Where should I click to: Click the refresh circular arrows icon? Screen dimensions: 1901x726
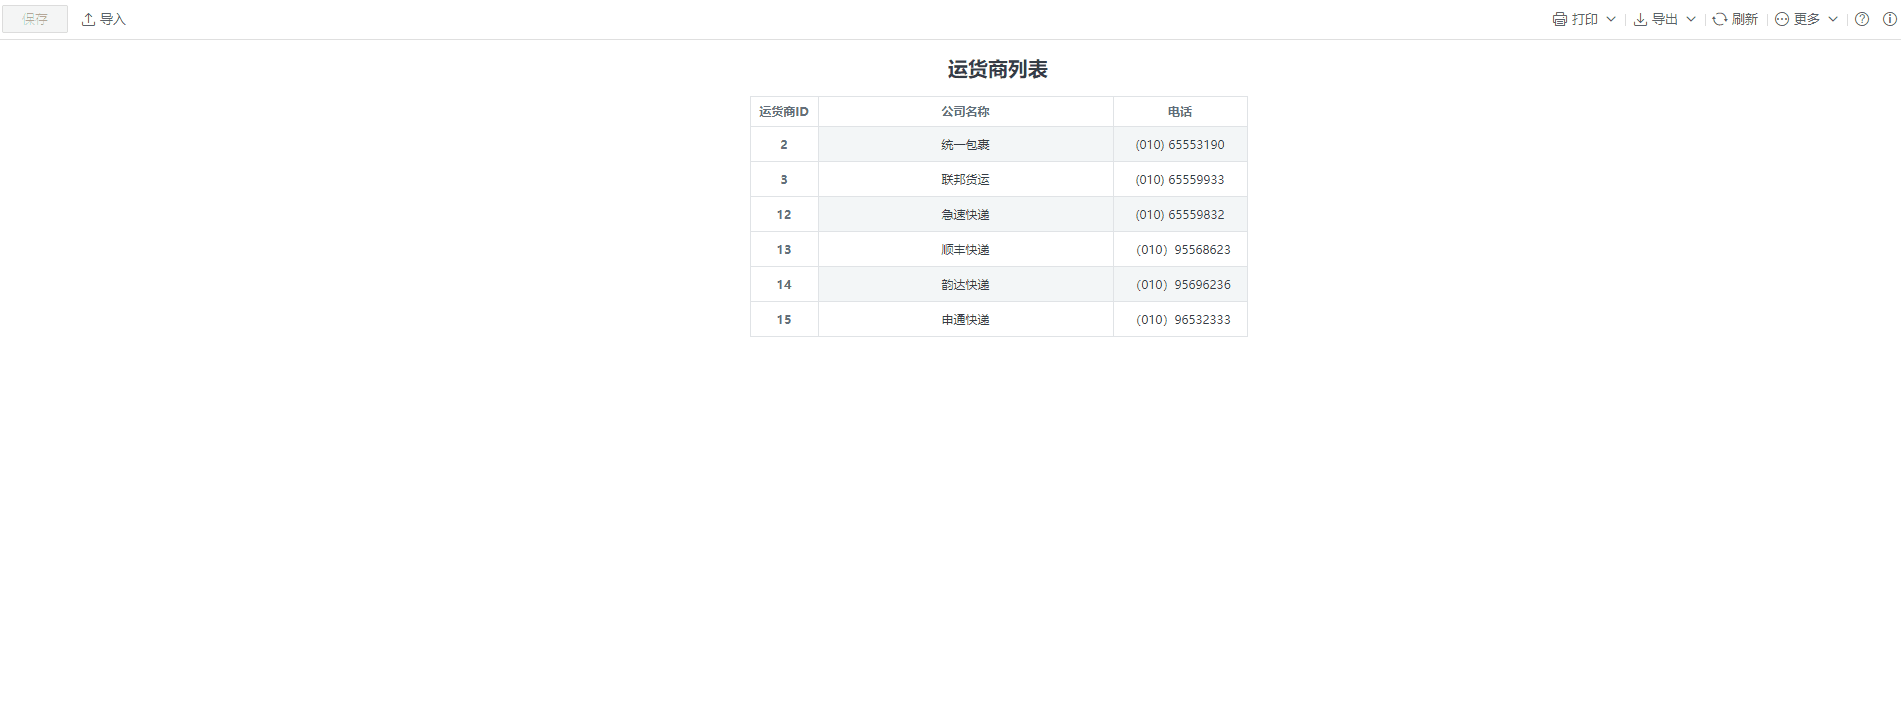click(1719, 19)
